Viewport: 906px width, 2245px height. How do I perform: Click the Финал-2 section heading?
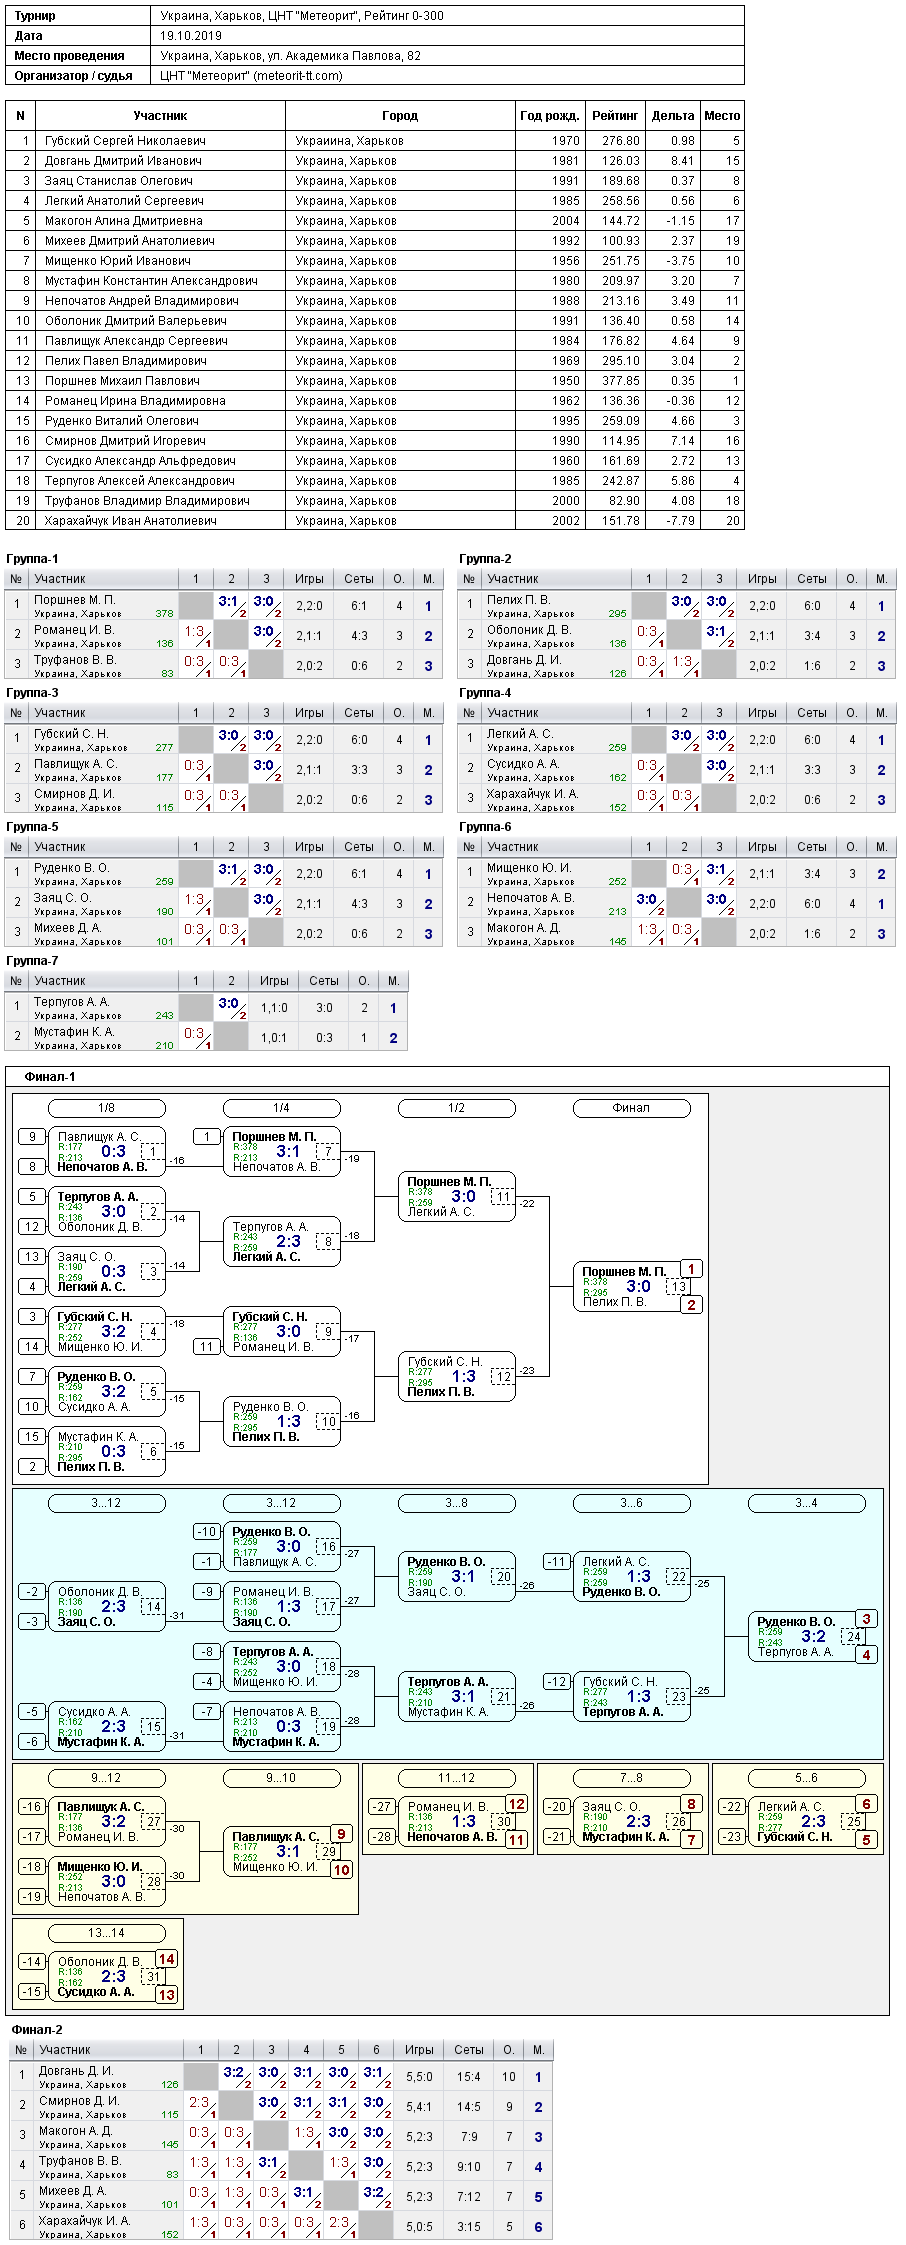pos(37,2030)
